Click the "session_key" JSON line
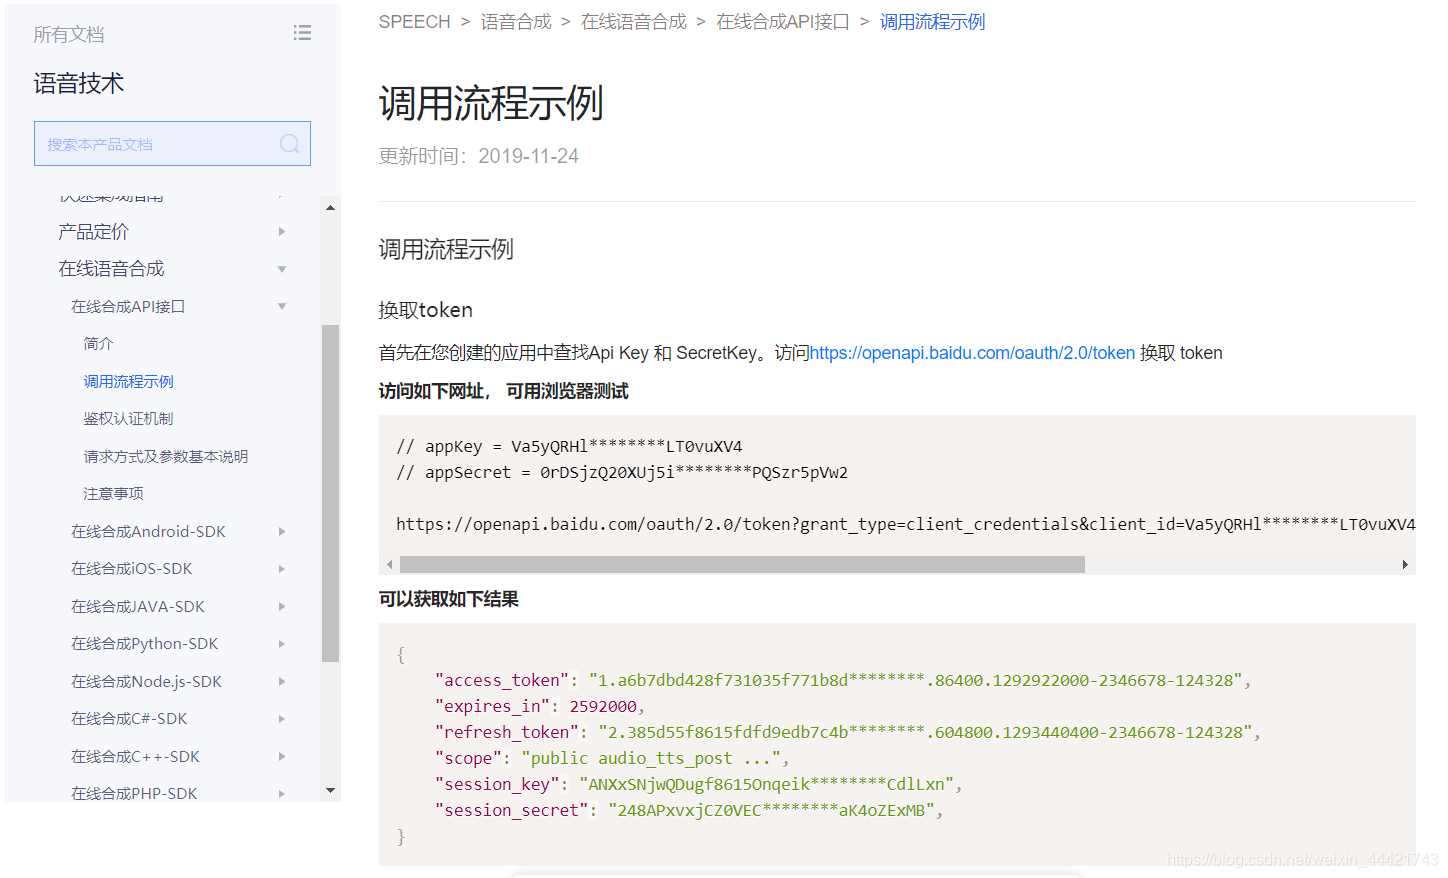This screenshot has width=1448, height=878. pos(698,785)
